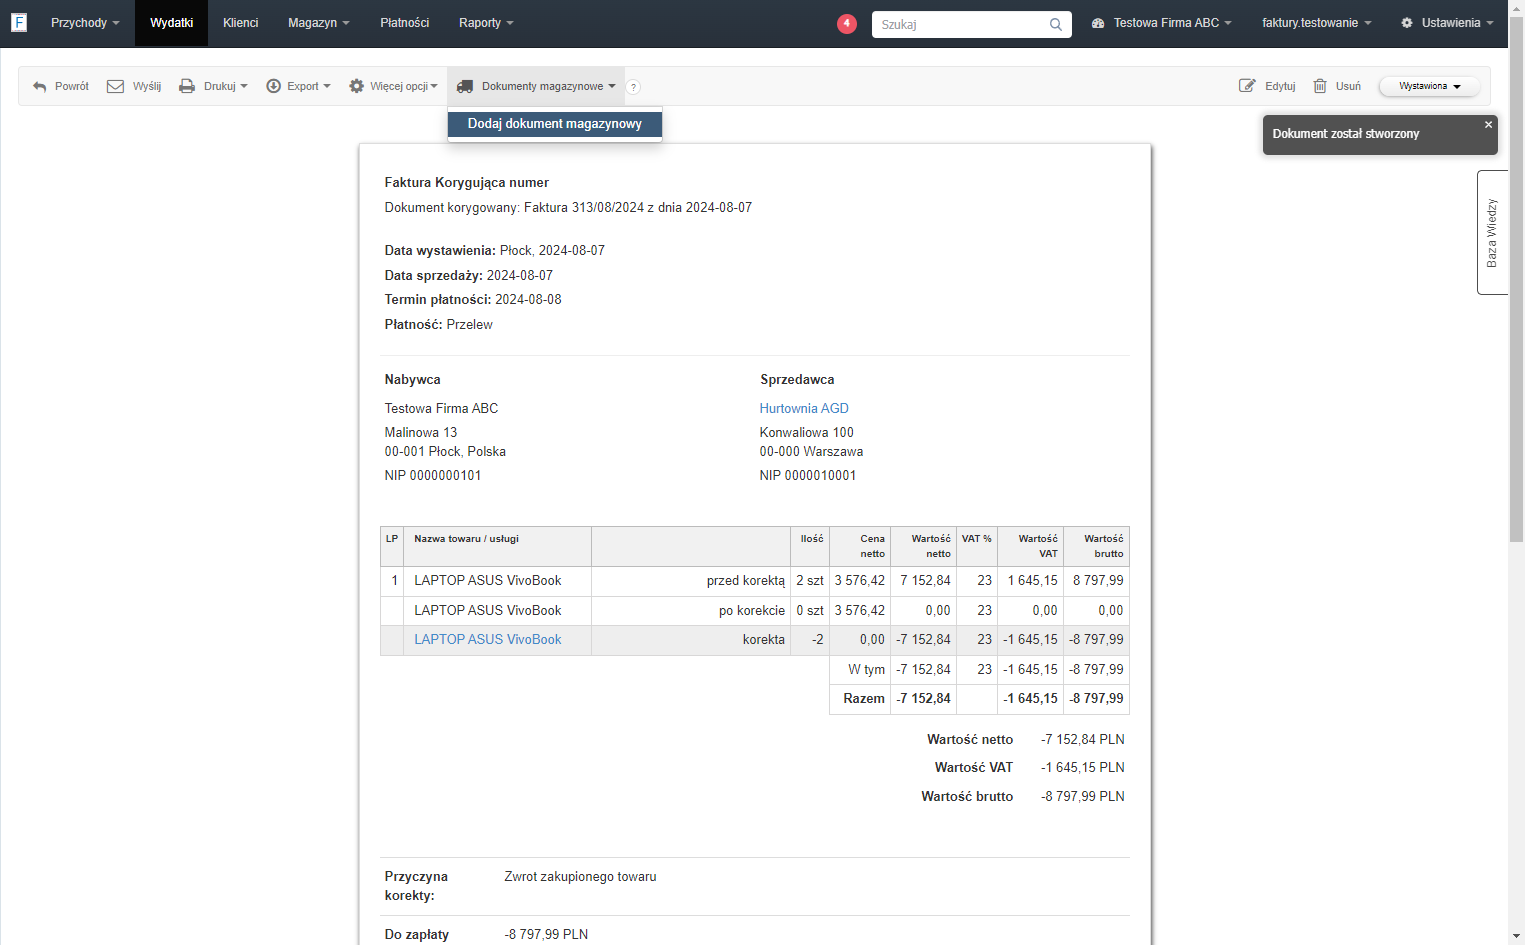
Task: Click the Dokumenty magazynowe truck icon
Action: point(465,87)
